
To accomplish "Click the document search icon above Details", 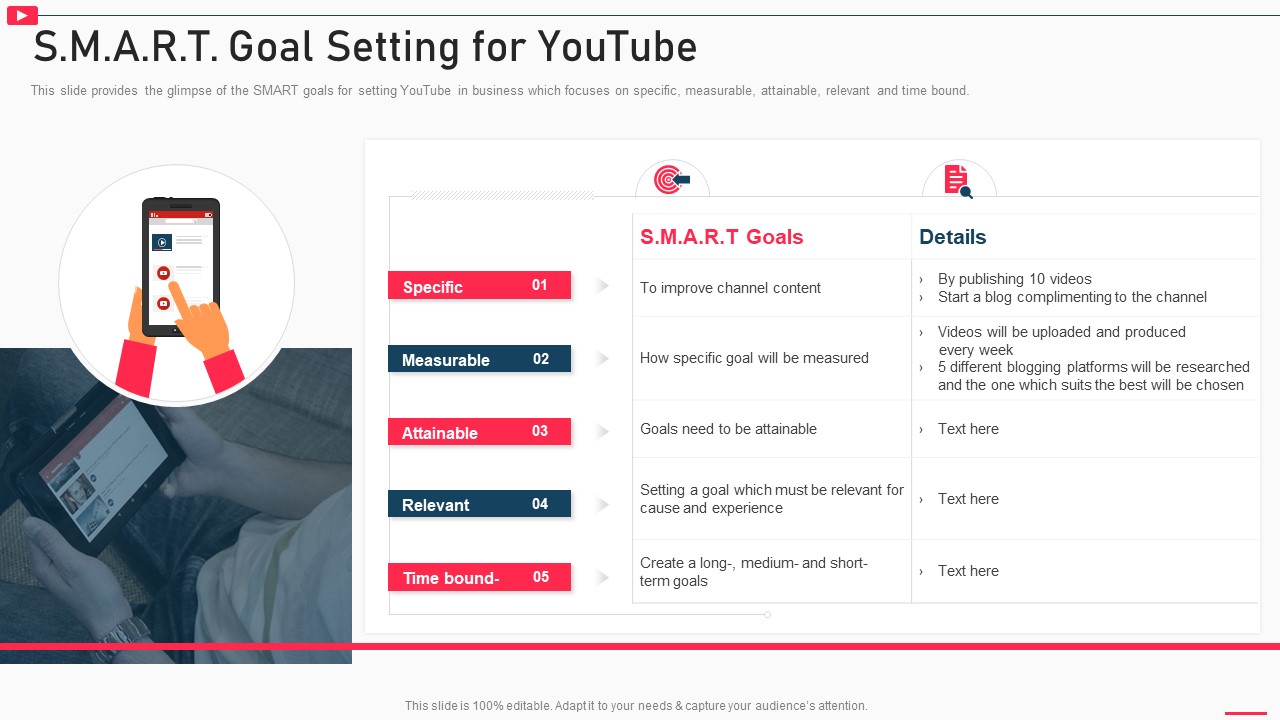I will 958,181.
